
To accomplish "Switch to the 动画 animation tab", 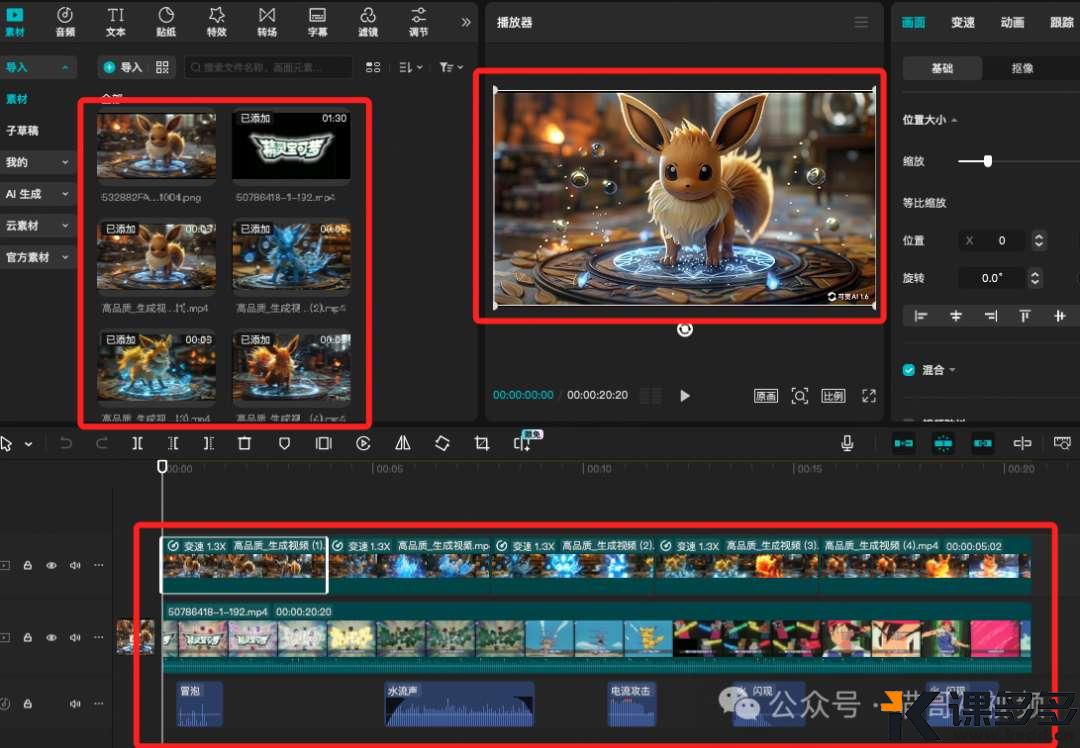I will [1012, 22].
